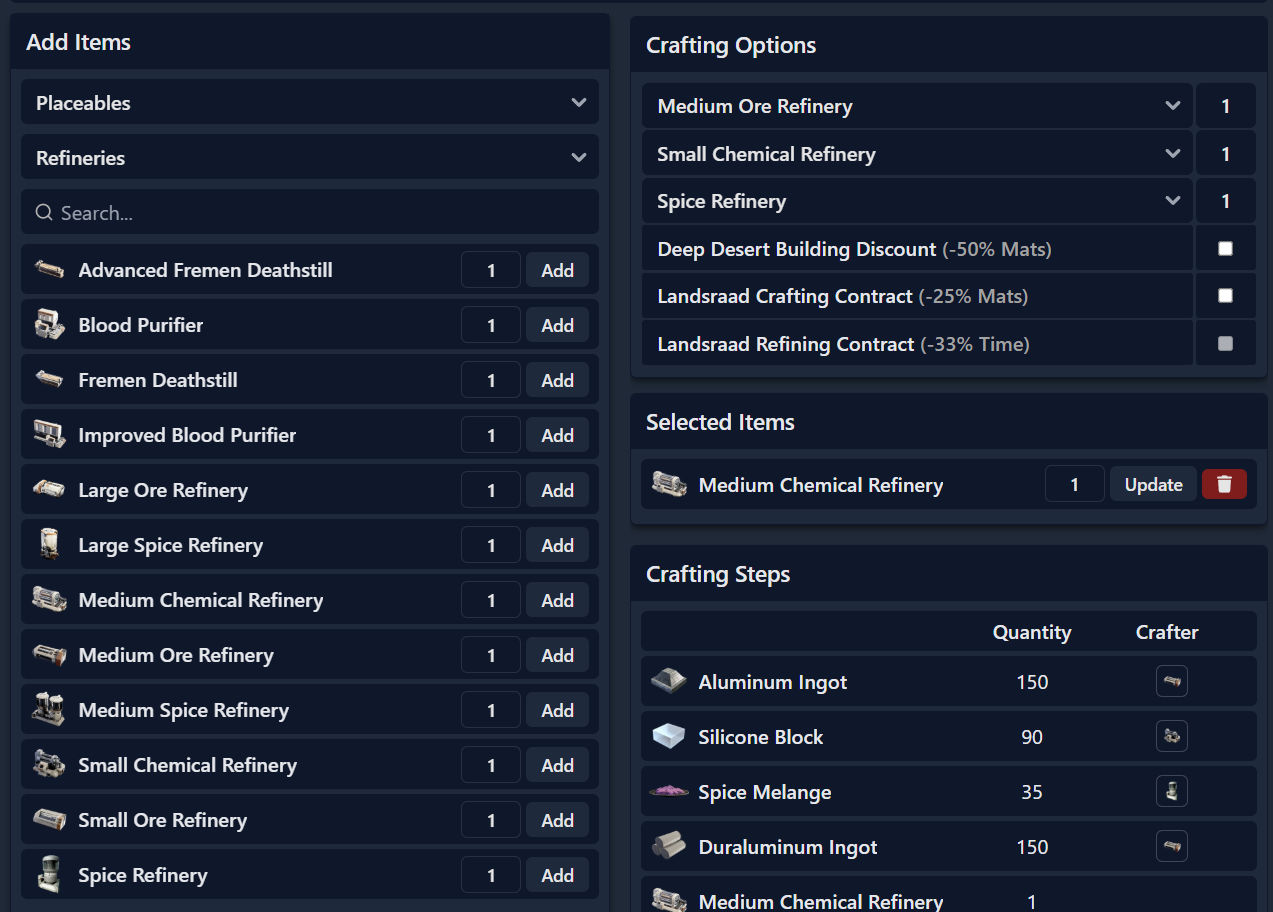Enable the Landsraad Crafting Contract checkbox
Image resolution: width=1273 pixels, height=912 pixels.
[1225, 295]
